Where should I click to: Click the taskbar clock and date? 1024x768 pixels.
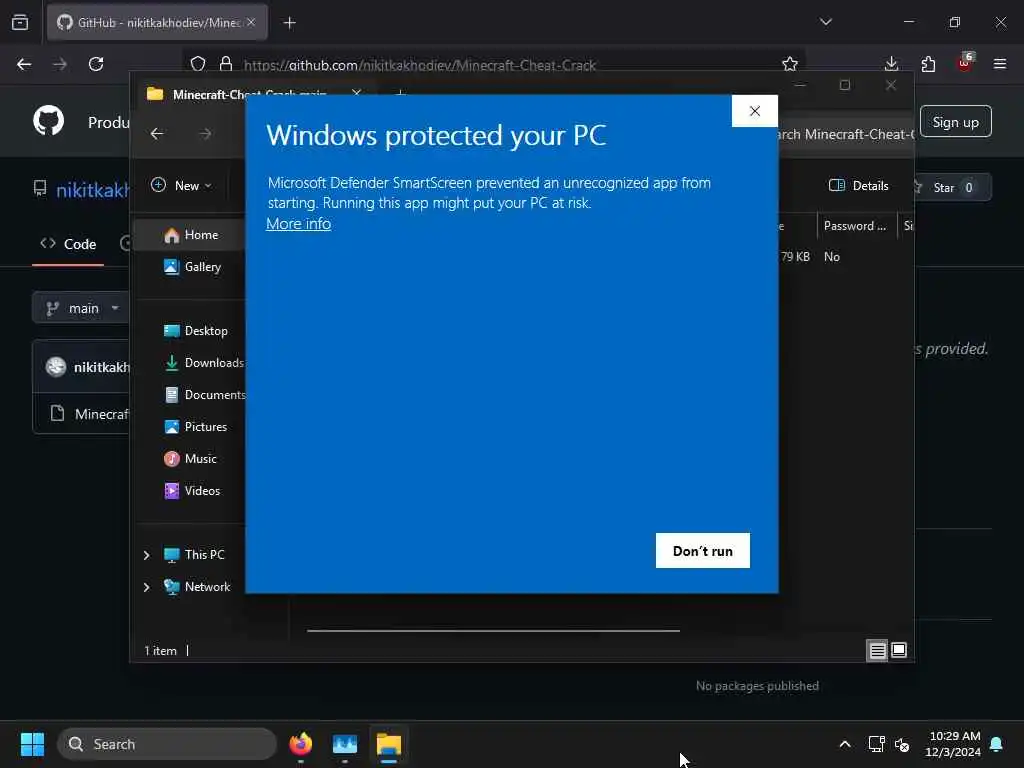953,744
